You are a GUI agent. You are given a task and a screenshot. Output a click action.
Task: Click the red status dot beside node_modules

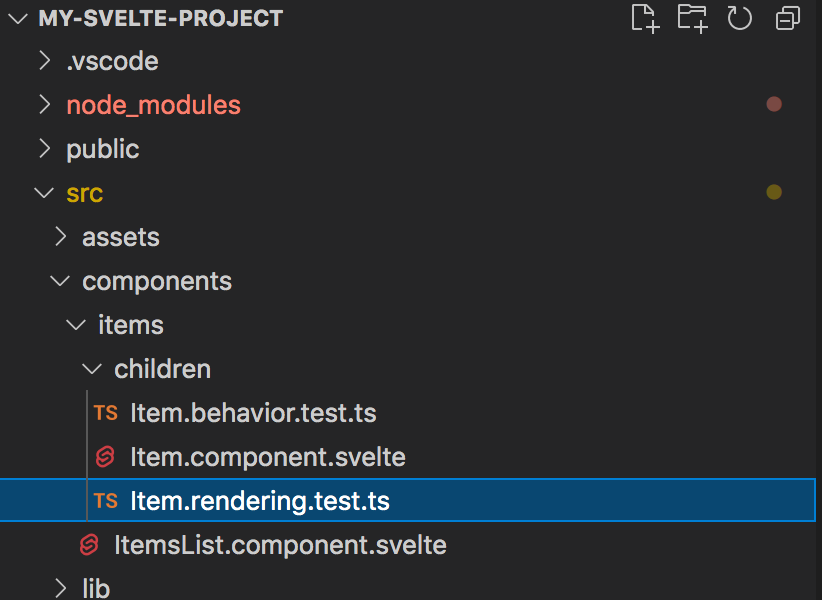click(774, 104)
